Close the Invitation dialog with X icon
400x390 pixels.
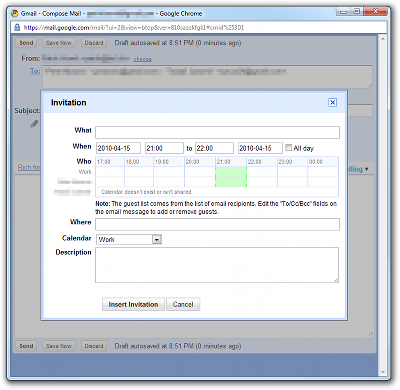click(332, 102)
